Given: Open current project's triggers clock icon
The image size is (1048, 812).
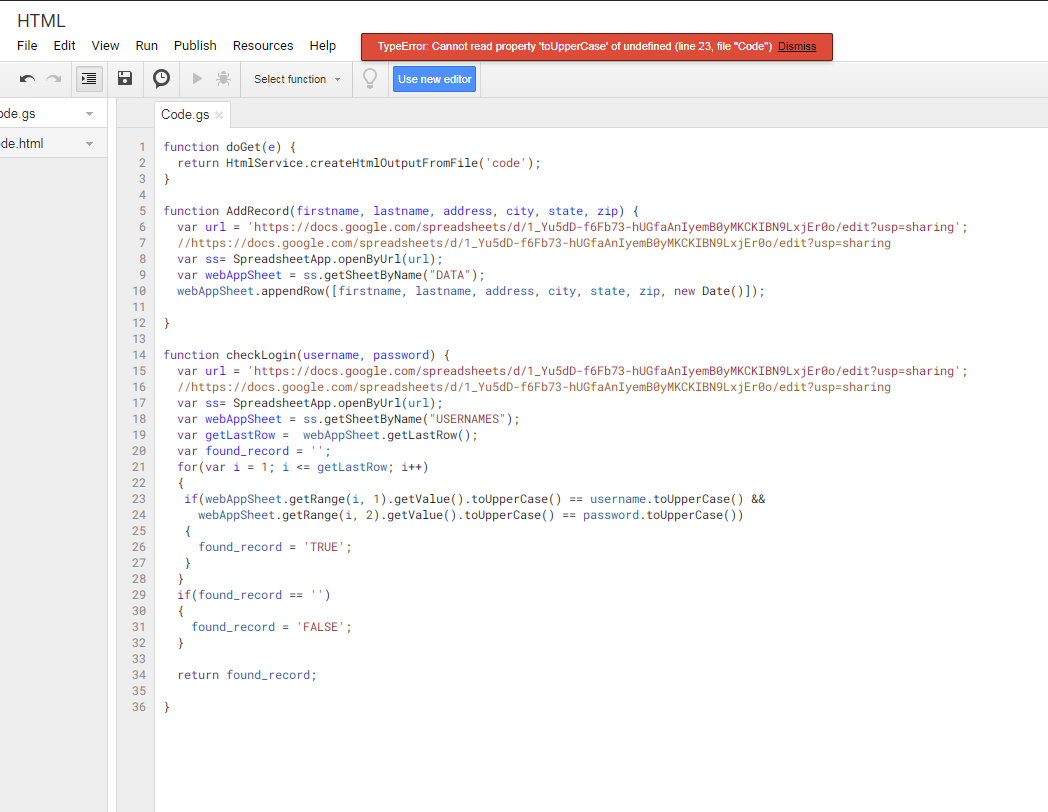Looking at the screenshot, I should pyautogui.click(x=161, y=79).
